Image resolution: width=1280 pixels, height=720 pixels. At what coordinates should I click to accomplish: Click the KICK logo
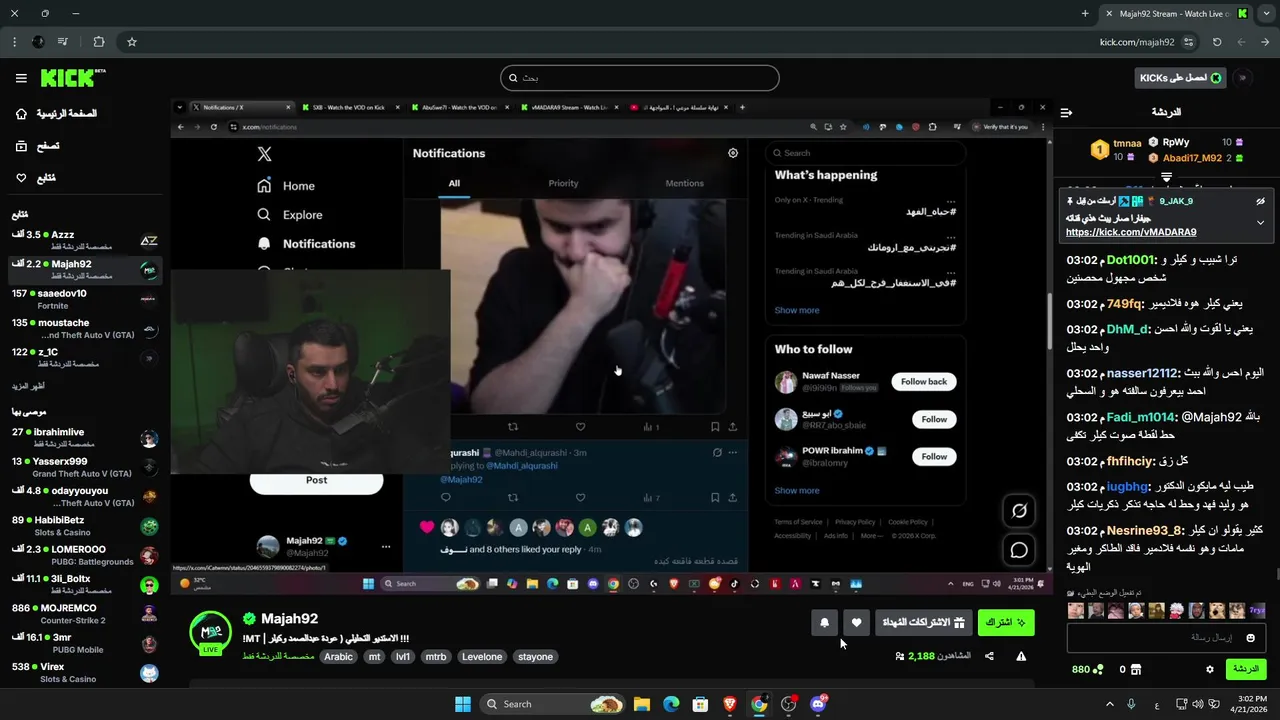(72, 78)
